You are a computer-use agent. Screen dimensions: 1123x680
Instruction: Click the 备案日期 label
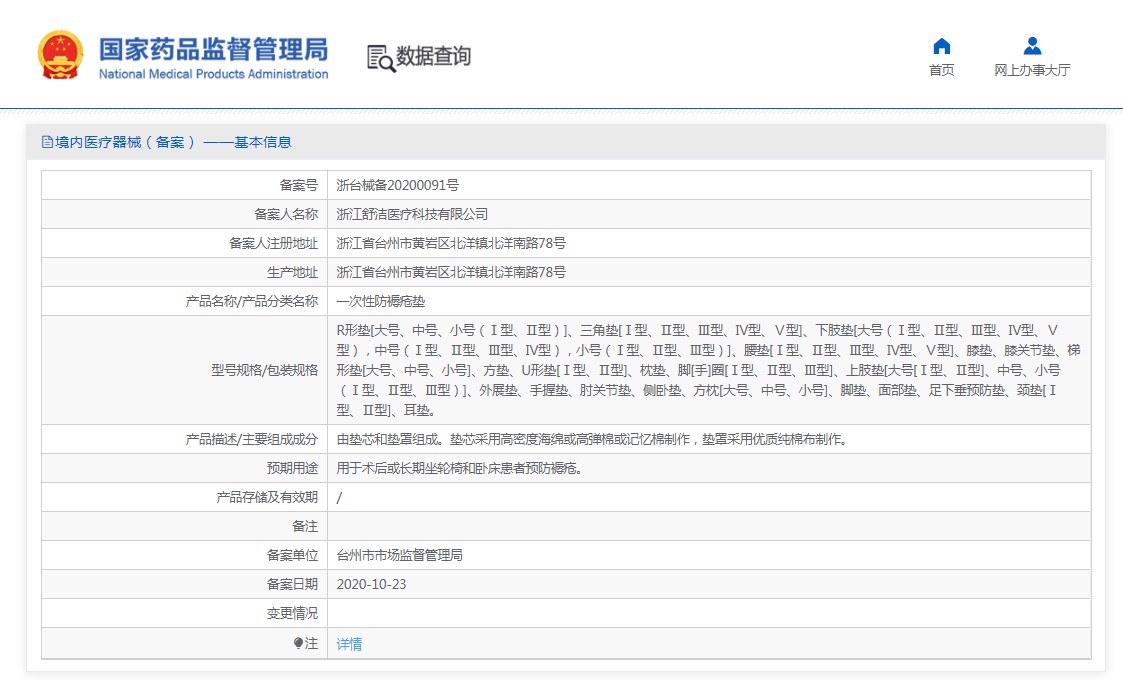[x=292, y=585]
